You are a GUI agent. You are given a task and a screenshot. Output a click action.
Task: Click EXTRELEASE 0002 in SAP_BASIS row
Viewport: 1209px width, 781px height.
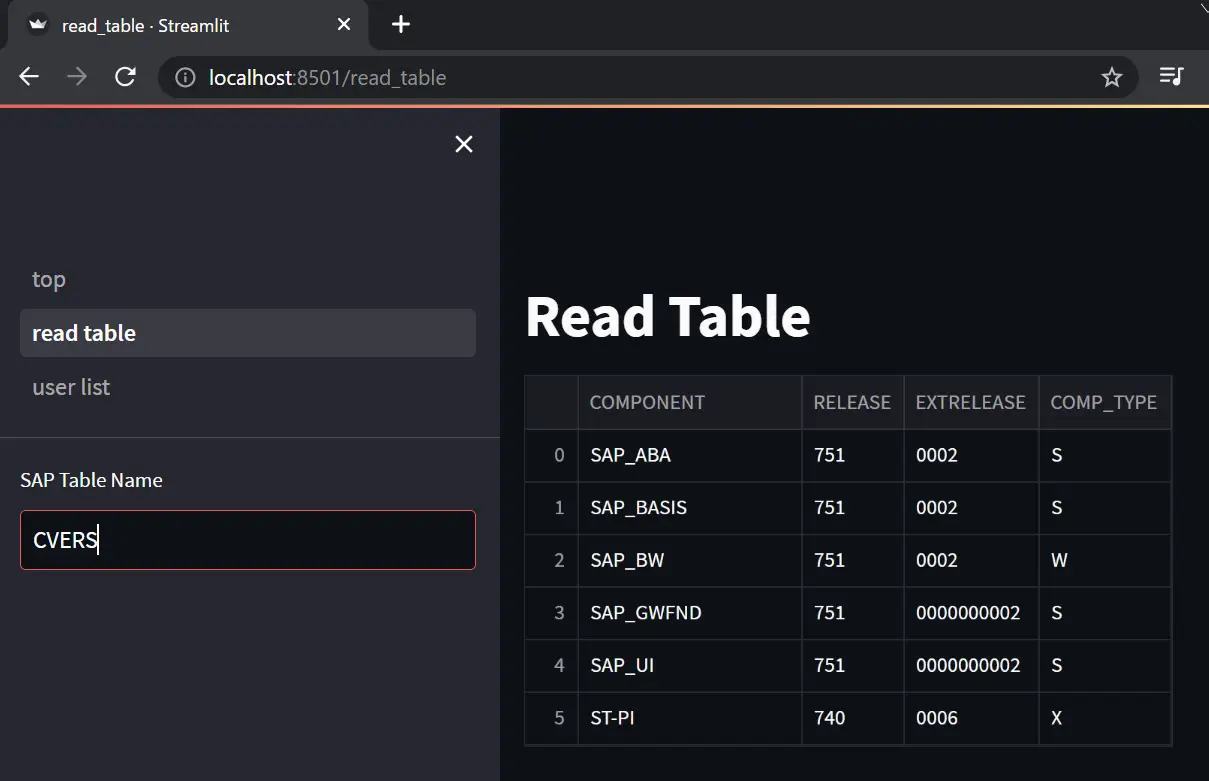pyautogui.click(x=971, y=508)
